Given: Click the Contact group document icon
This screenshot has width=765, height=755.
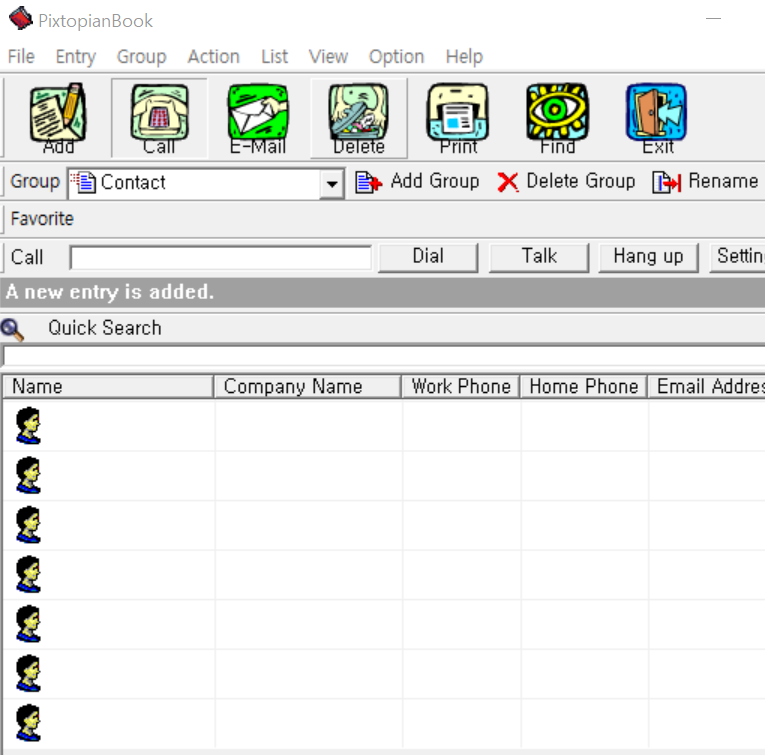Looking at the screenshot, I should point(84,183).
